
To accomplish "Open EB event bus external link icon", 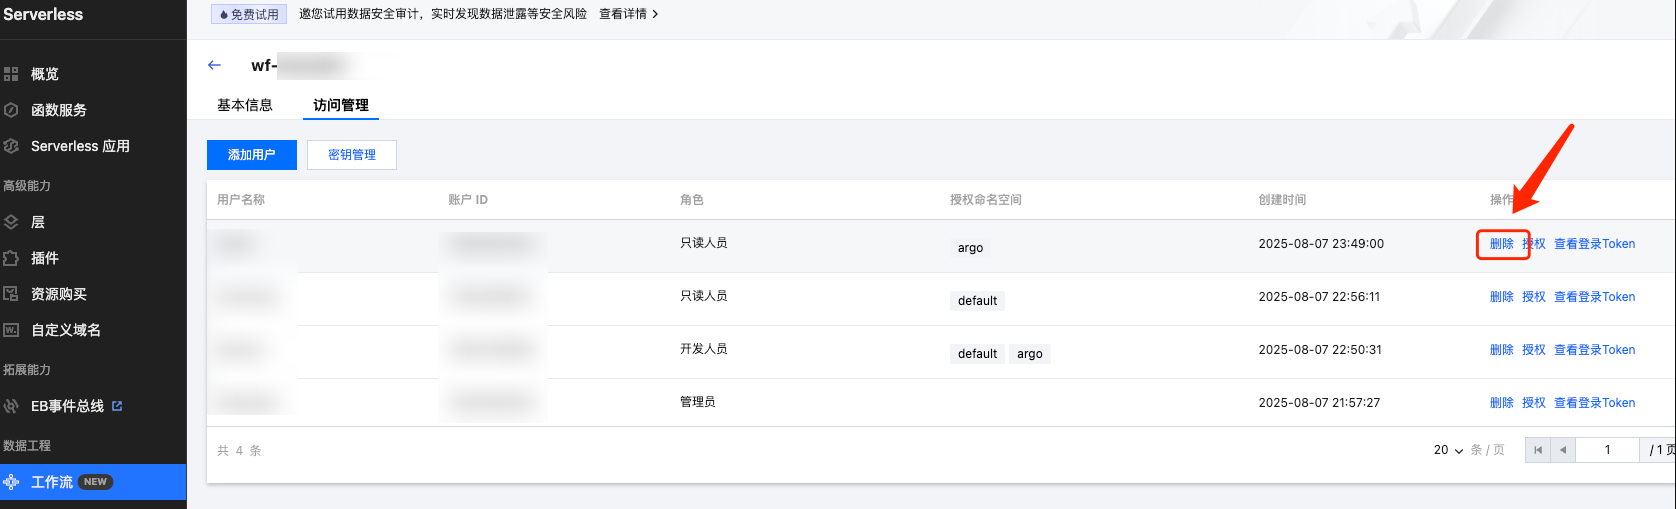I will (117, 406).
